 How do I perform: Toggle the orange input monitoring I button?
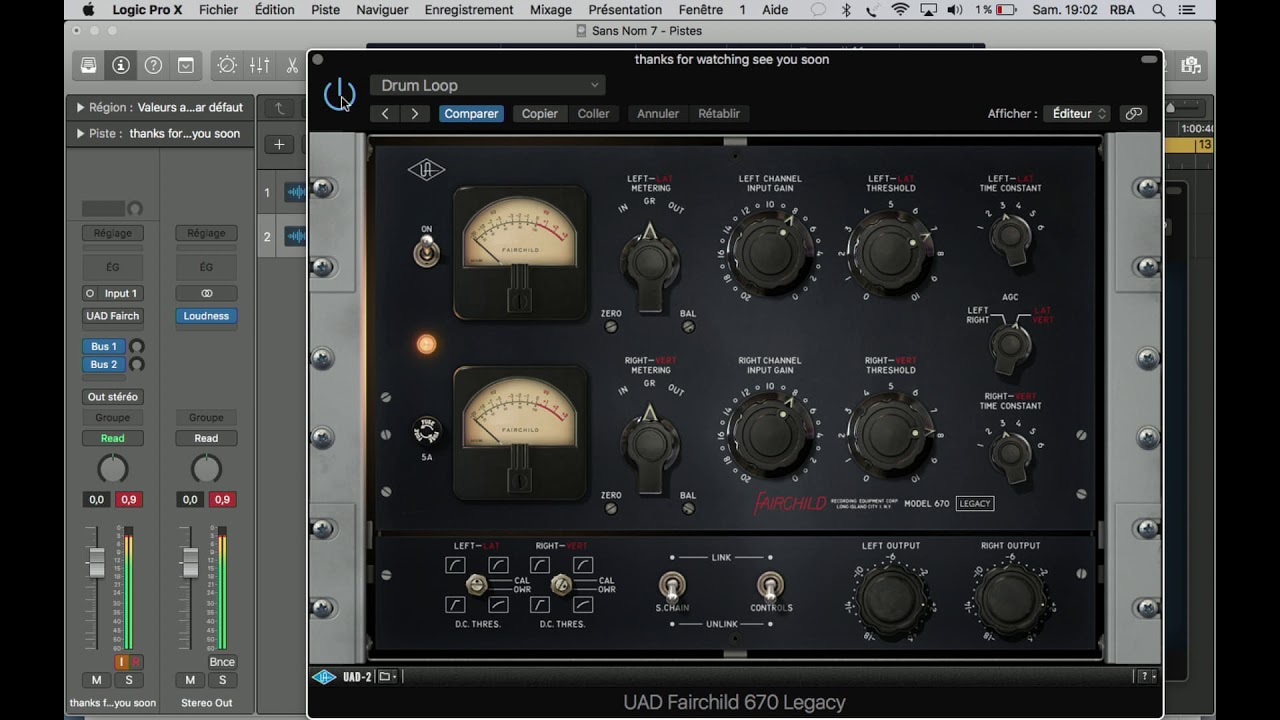click(x=122, y=662)
